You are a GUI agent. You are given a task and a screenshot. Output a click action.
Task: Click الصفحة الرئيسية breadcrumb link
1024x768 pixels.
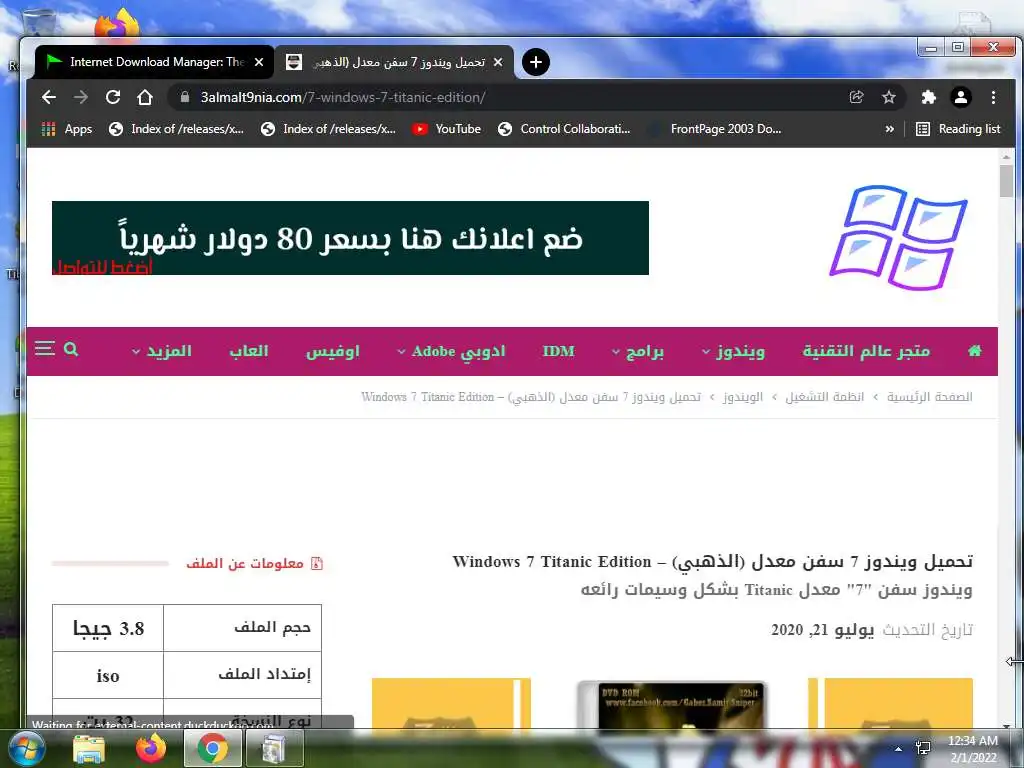[x=929, y=396]
